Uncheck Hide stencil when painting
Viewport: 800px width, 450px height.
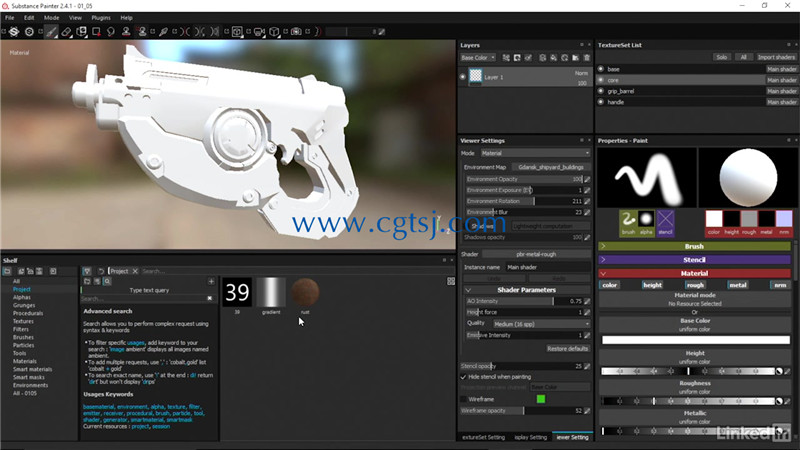(x=463, y=377)
